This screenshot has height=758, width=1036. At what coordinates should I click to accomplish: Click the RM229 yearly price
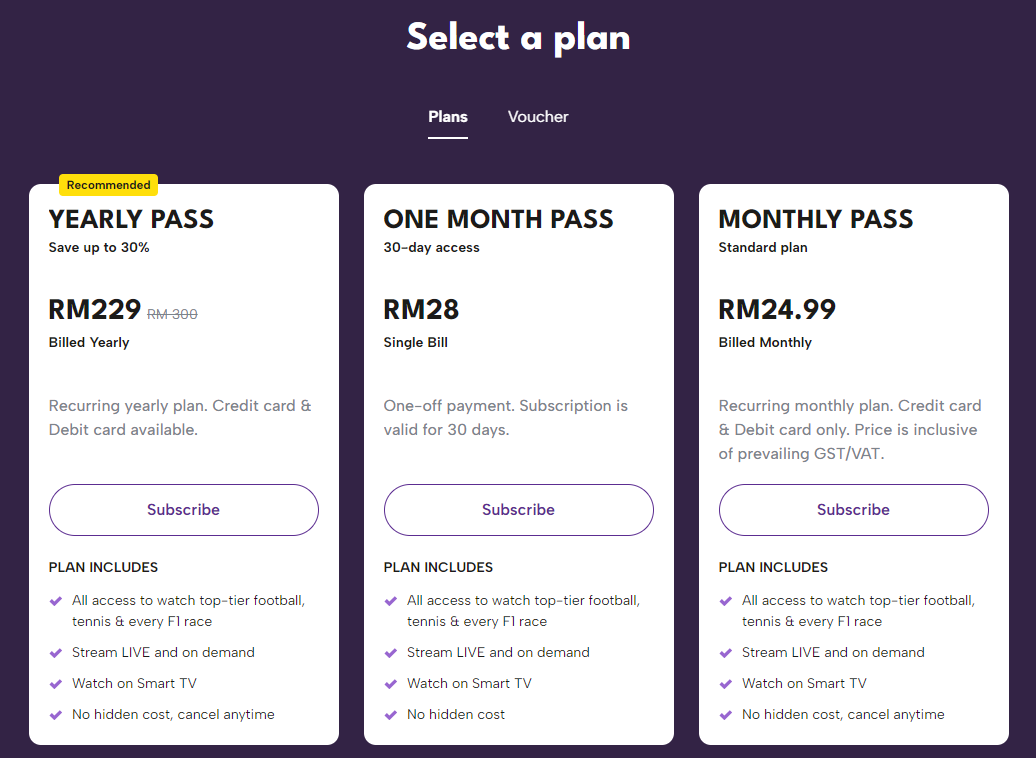click(95, 310)
